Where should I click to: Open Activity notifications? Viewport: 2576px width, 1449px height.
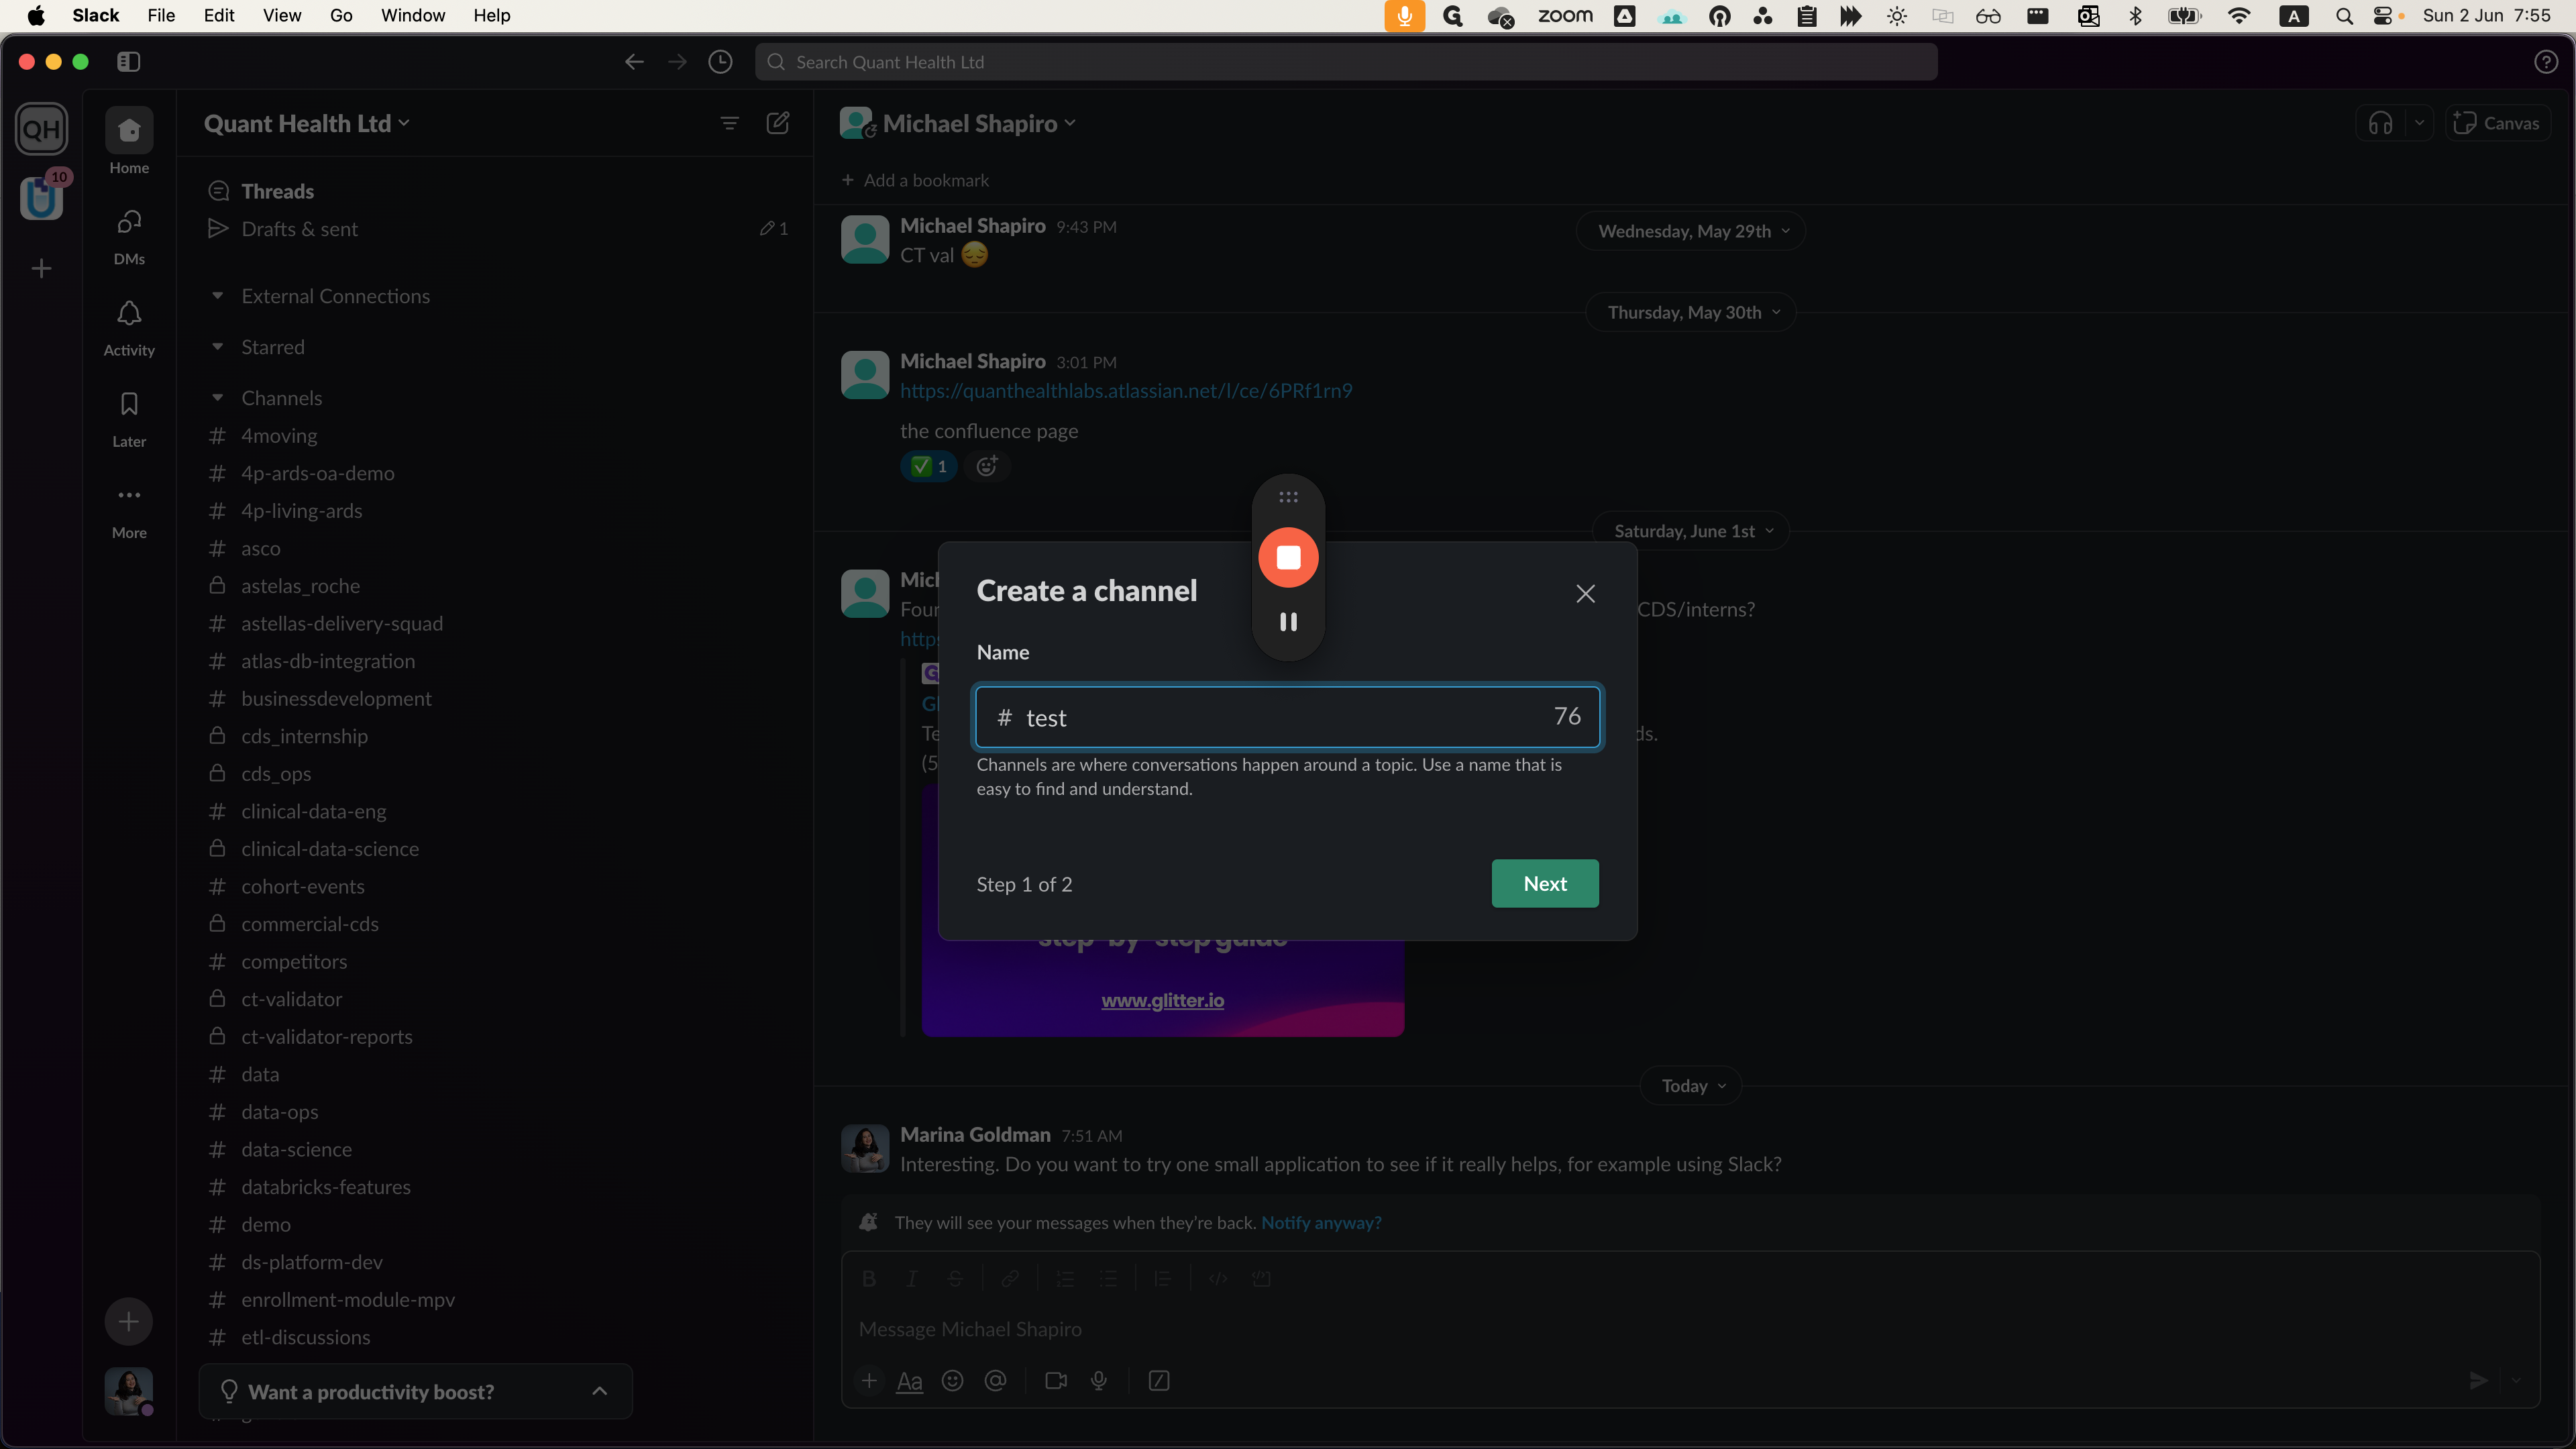click(x=129, y=327)
